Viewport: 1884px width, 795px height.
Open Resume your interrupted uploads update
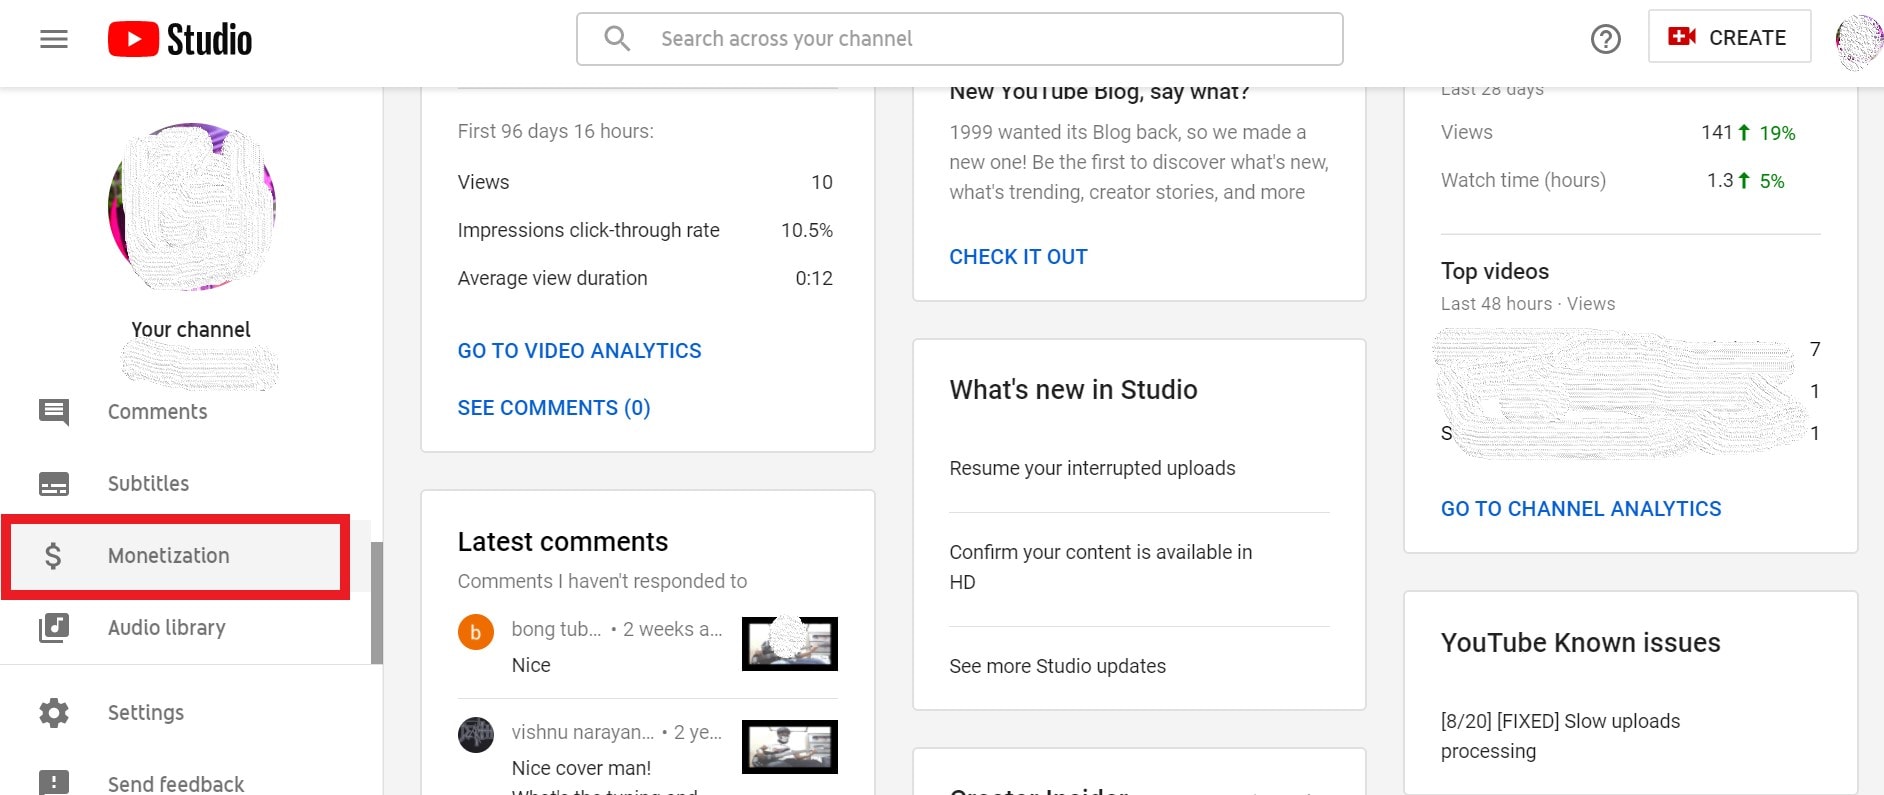(x=1092, y=469)
